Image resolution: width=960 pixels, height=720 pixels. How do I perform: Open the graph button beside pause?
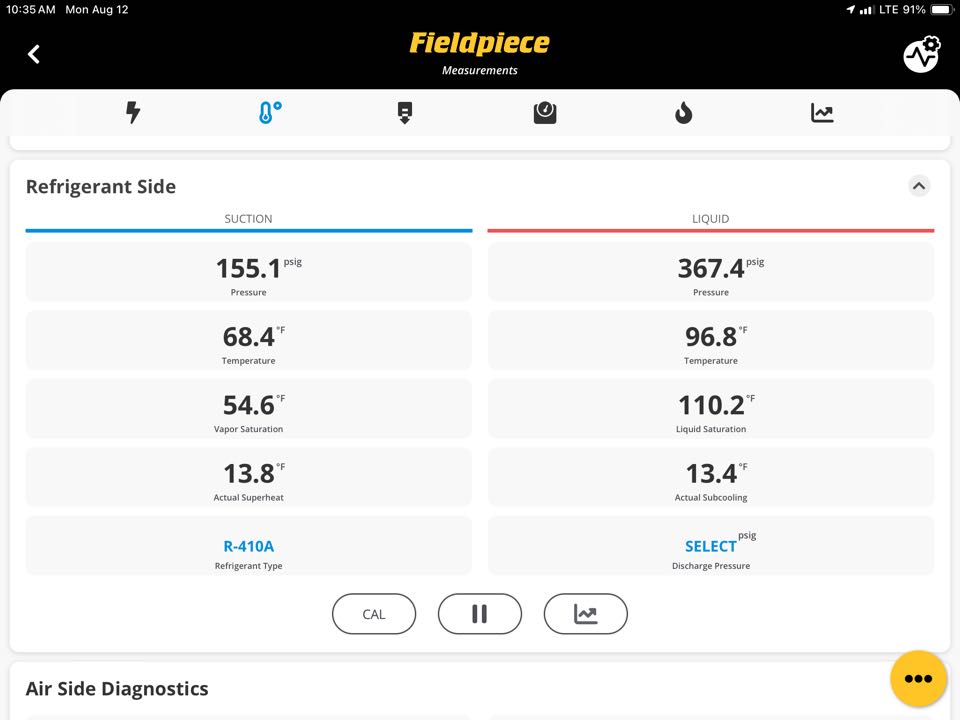pyautogui.click(x=586, y=614)
